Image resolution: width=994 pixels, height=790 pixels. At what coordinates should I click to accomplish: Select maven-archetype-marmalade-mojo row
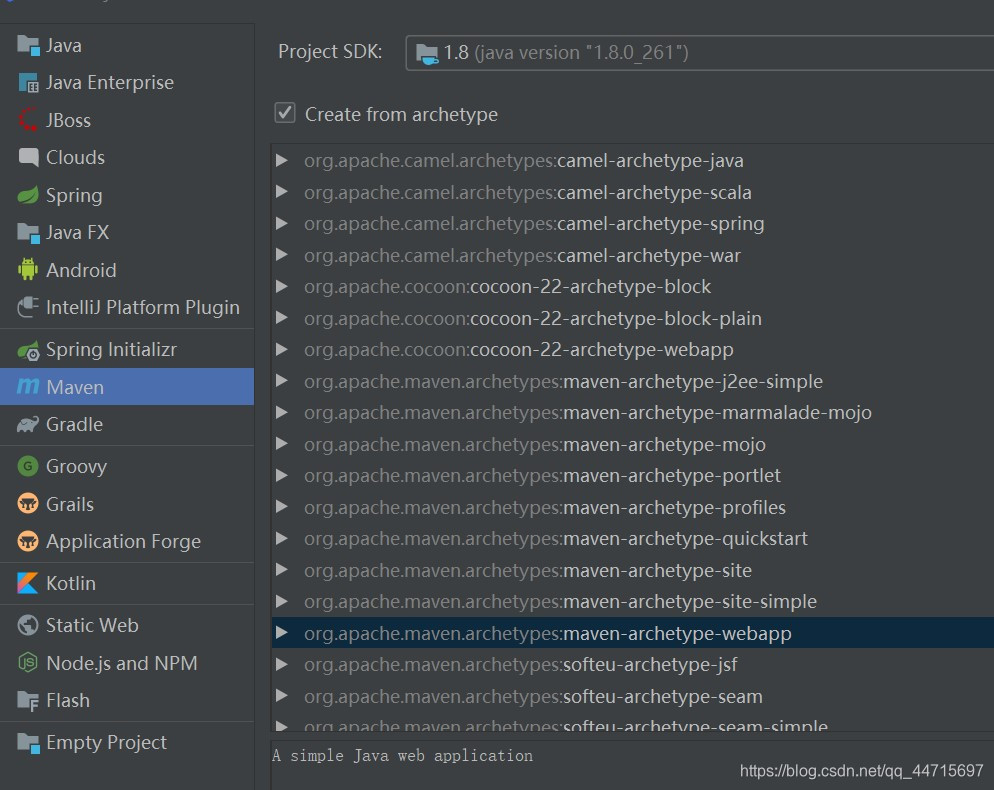tap(633, 413)
